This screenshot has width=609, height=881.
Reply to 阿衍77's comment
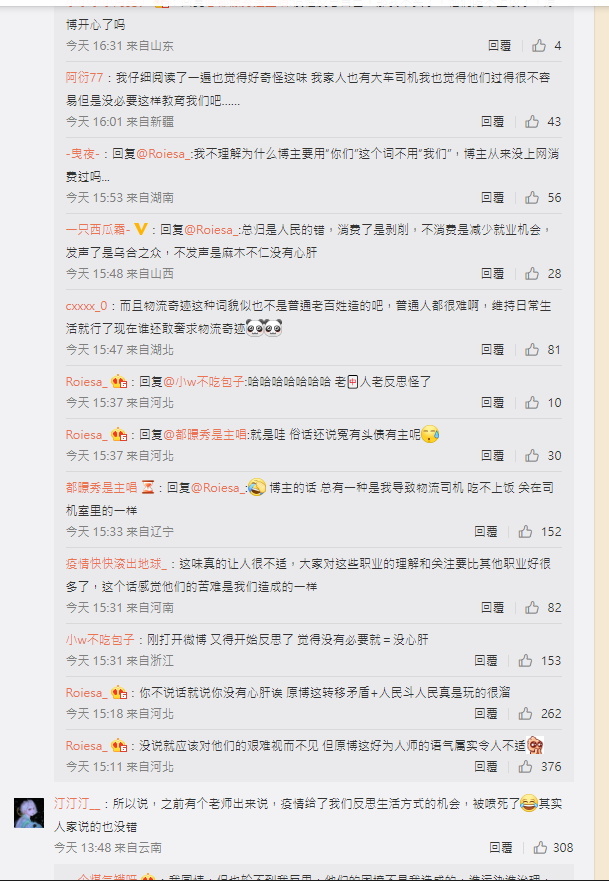pyautogui.click(x=493, y=121)
